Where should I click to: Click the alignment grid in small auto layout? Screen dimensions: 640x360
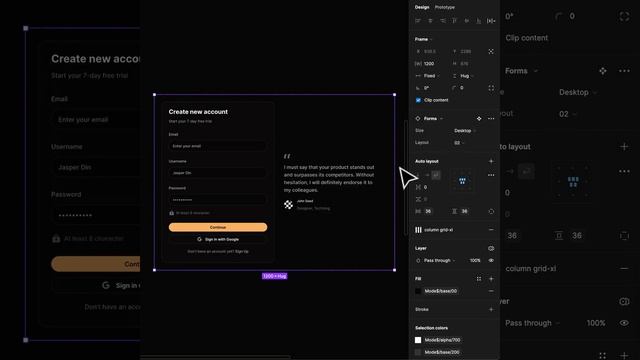pos(462,181)
